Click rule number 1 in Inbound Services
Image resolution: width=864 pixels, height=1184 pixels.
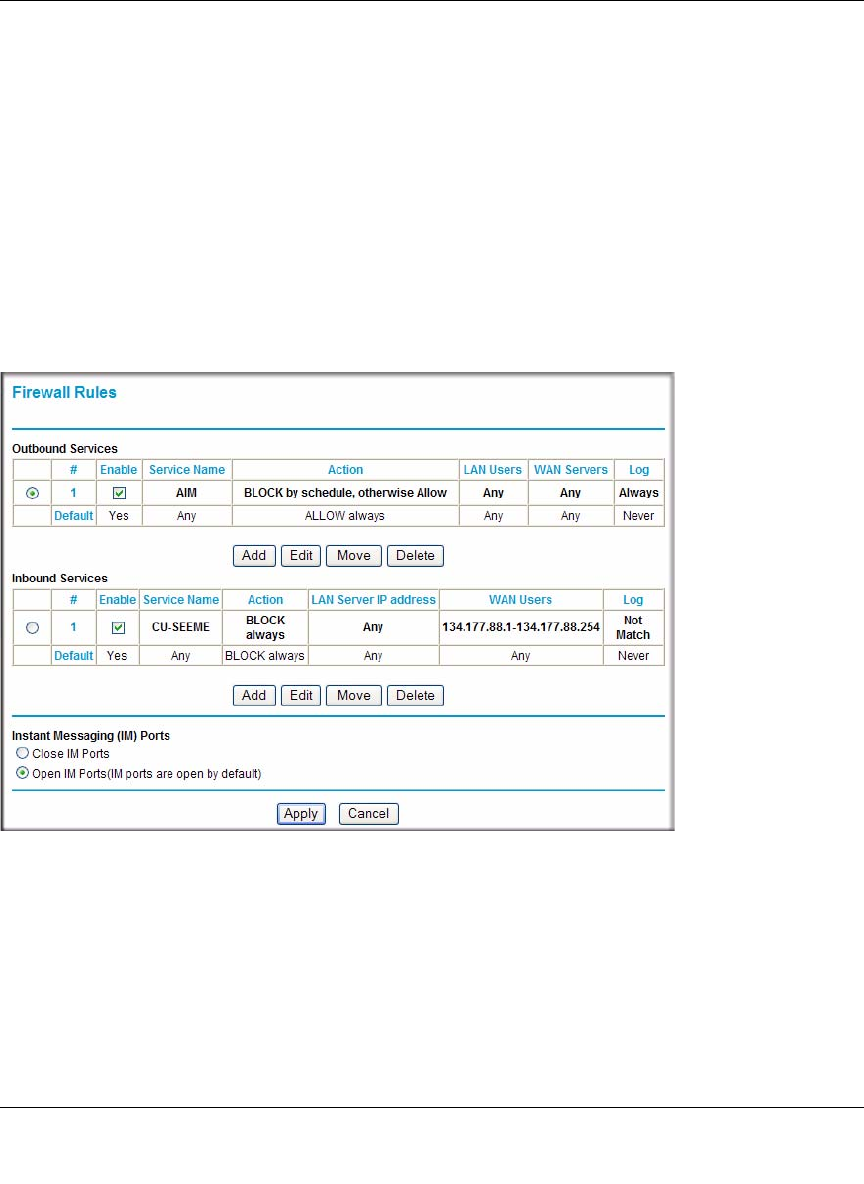[73, 627]
